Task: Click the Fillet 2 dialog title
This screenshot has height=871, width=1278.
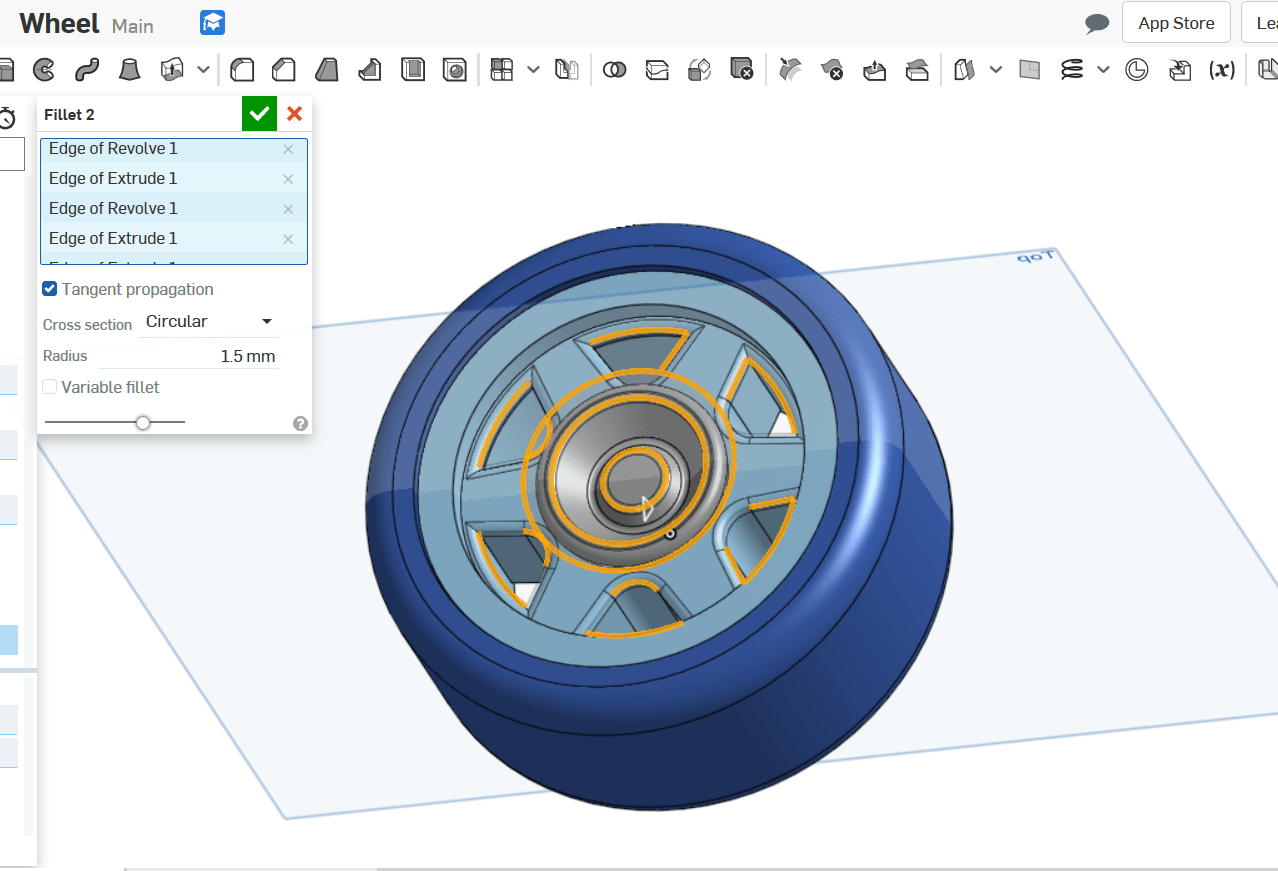Action: point(69,115)
